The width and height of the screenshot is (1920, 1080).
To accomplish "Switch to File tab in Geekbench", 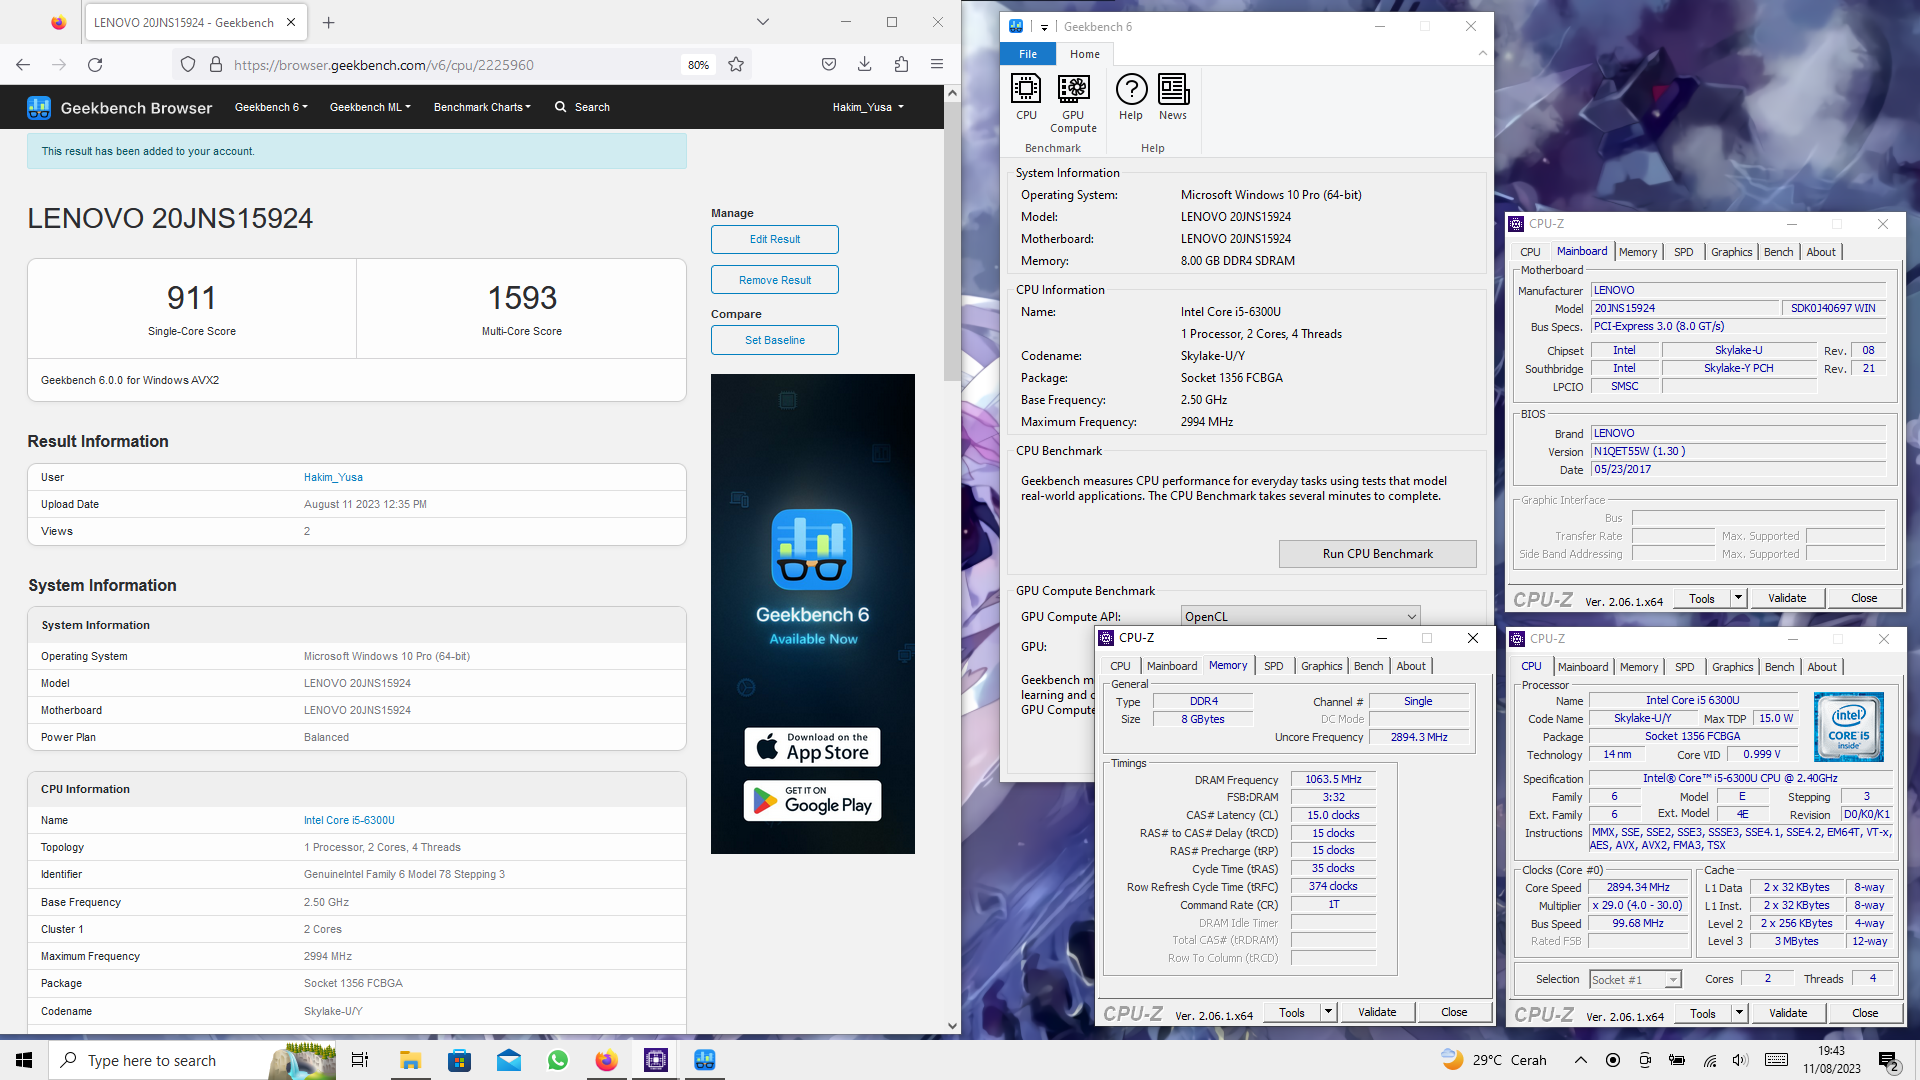I will pyautogui.click(x=1028, y=54).
